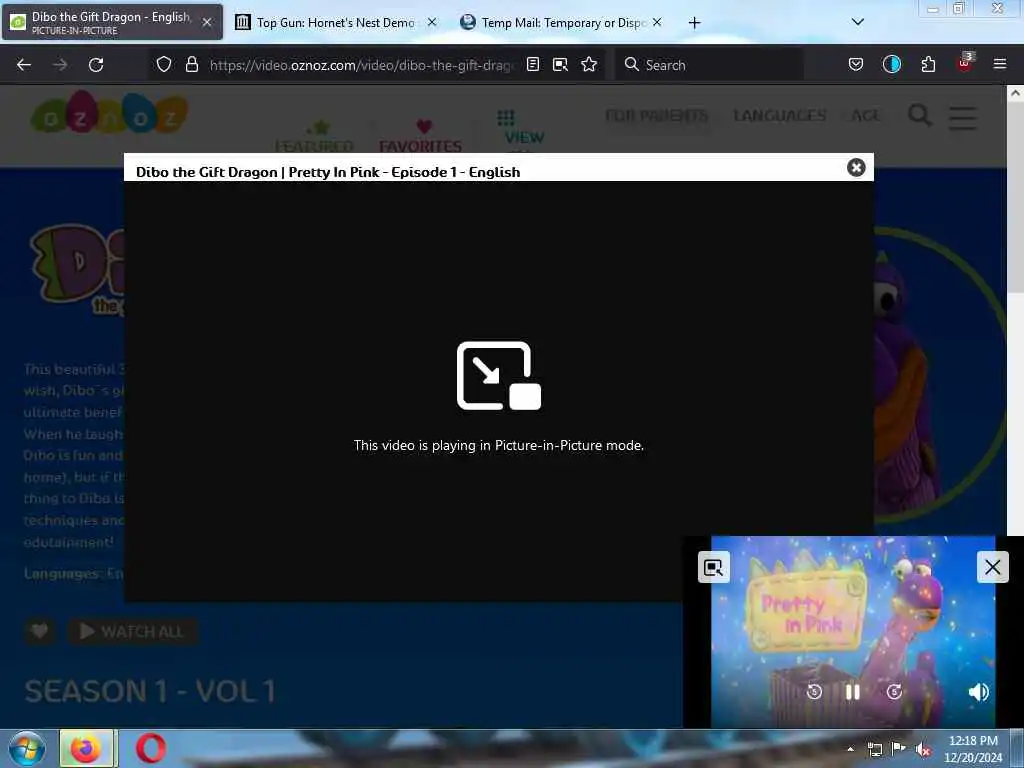This screenshot has width=1024, height=768.
Task: Launch Opera from the taskbar
Action: coord(151,749)
